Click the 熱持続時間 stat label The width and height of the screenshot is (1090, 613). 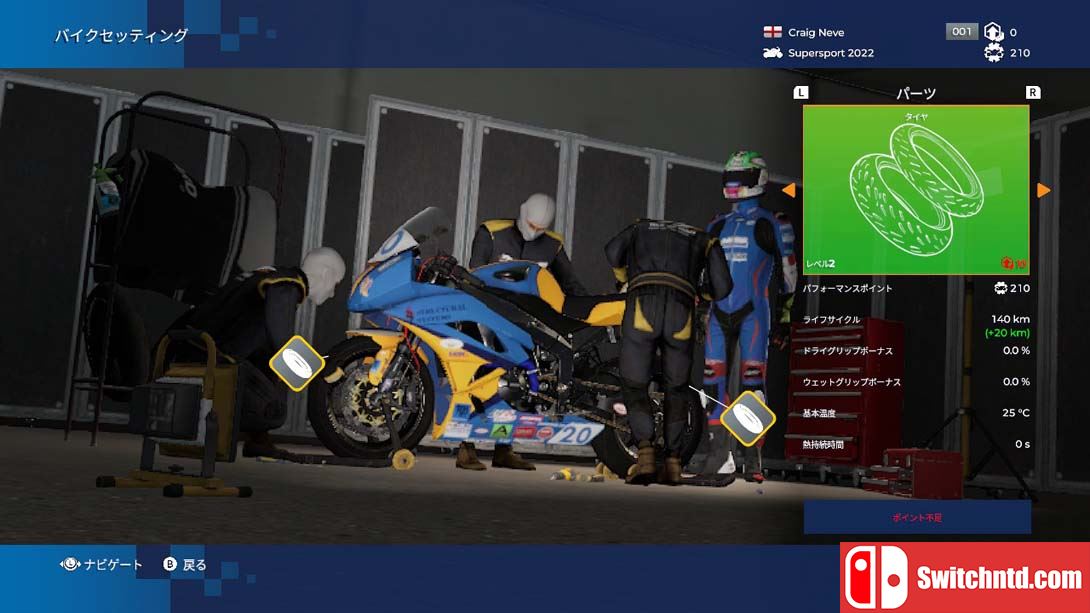[x=823, y=444]
